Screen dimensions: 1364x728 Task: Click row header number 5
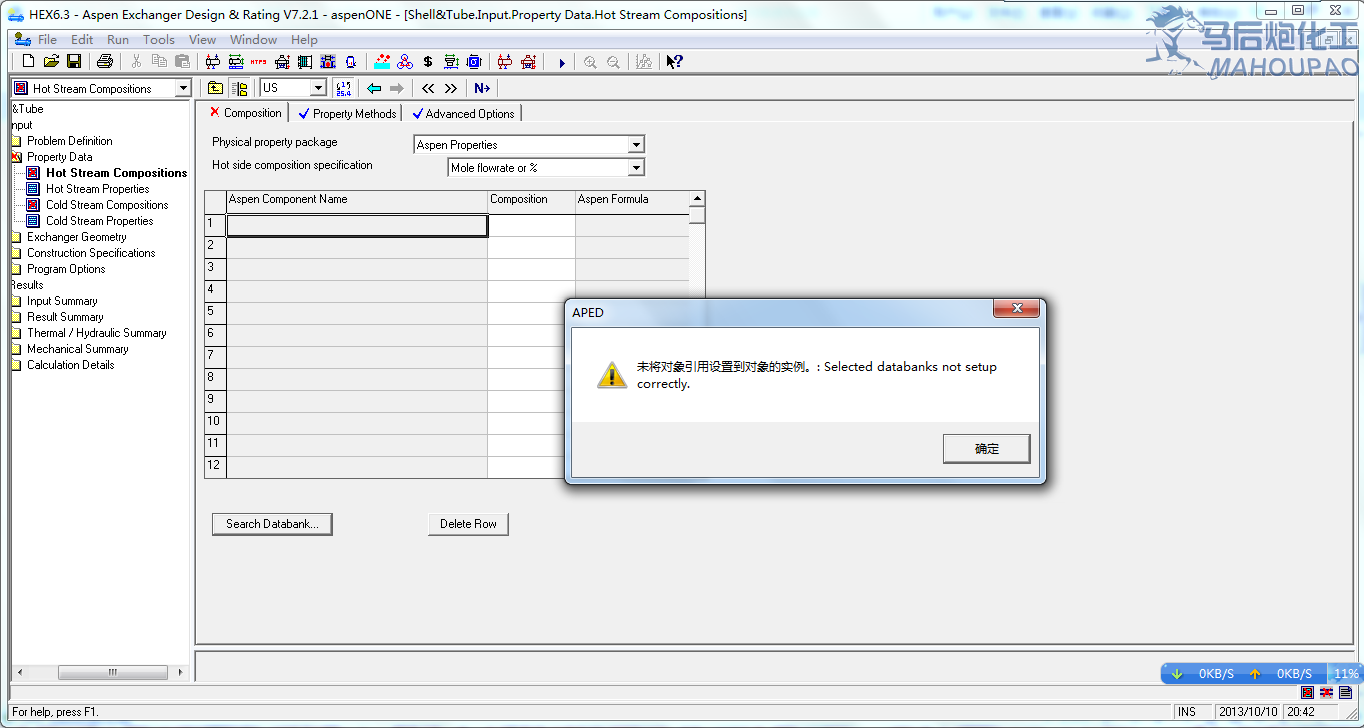coord(215,312)
